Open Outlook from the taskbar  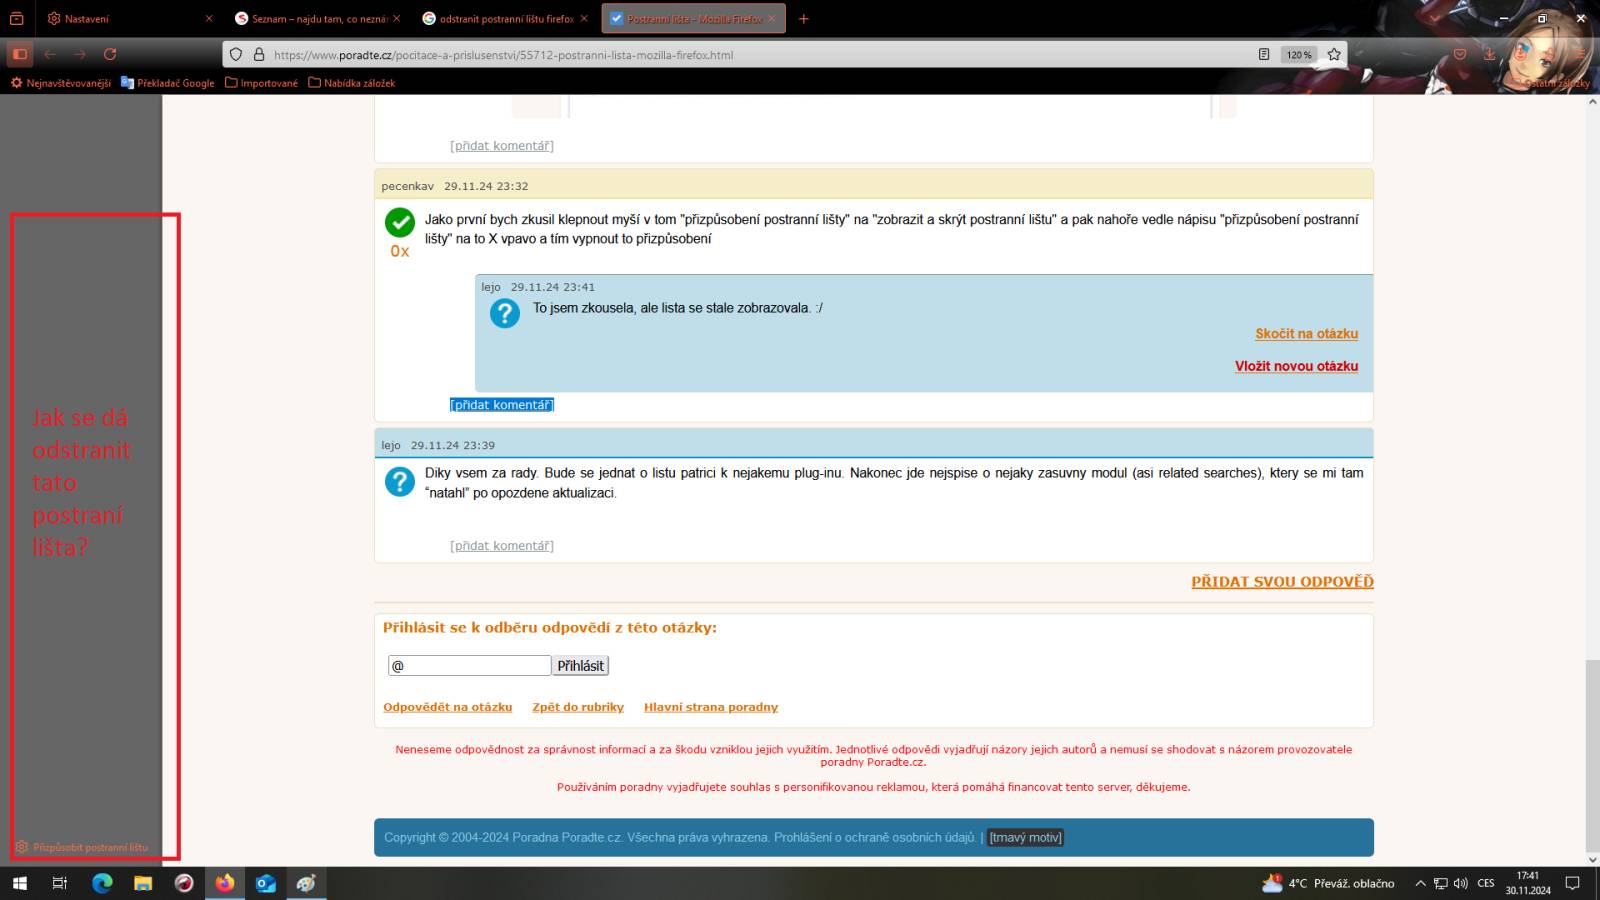pyautogui.click(x=266, y=883)
